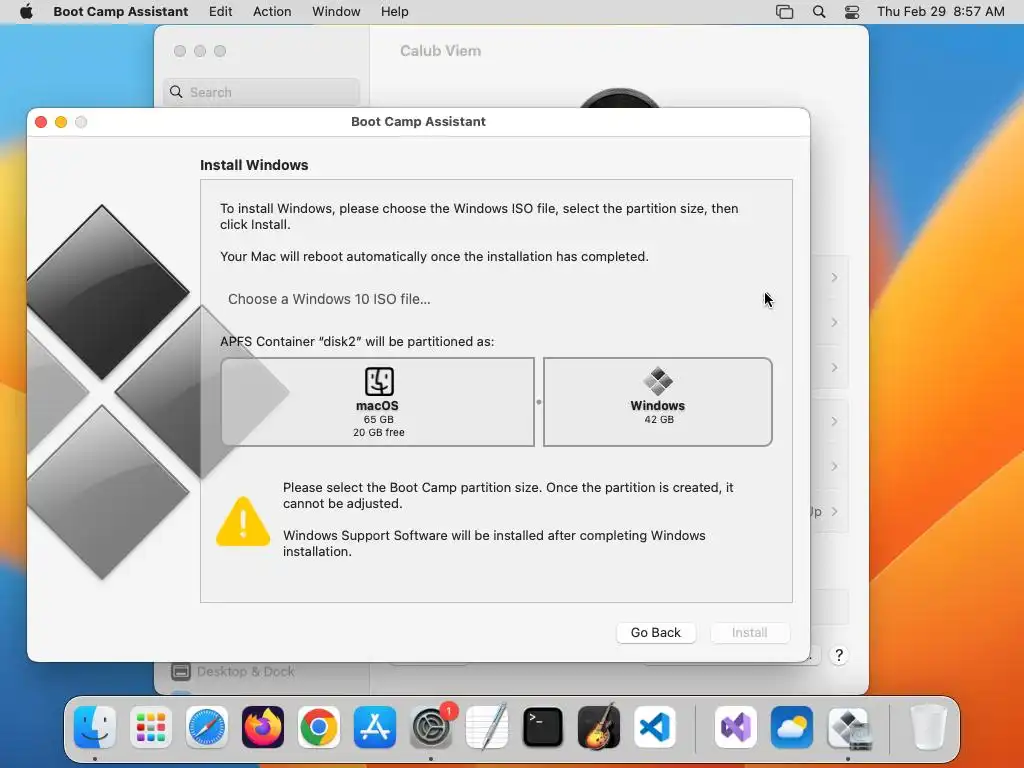Minimize the Boot Camp Assistant window
Image resolution: width=1024 pixels, height=768 pixels.
(61, 122)
